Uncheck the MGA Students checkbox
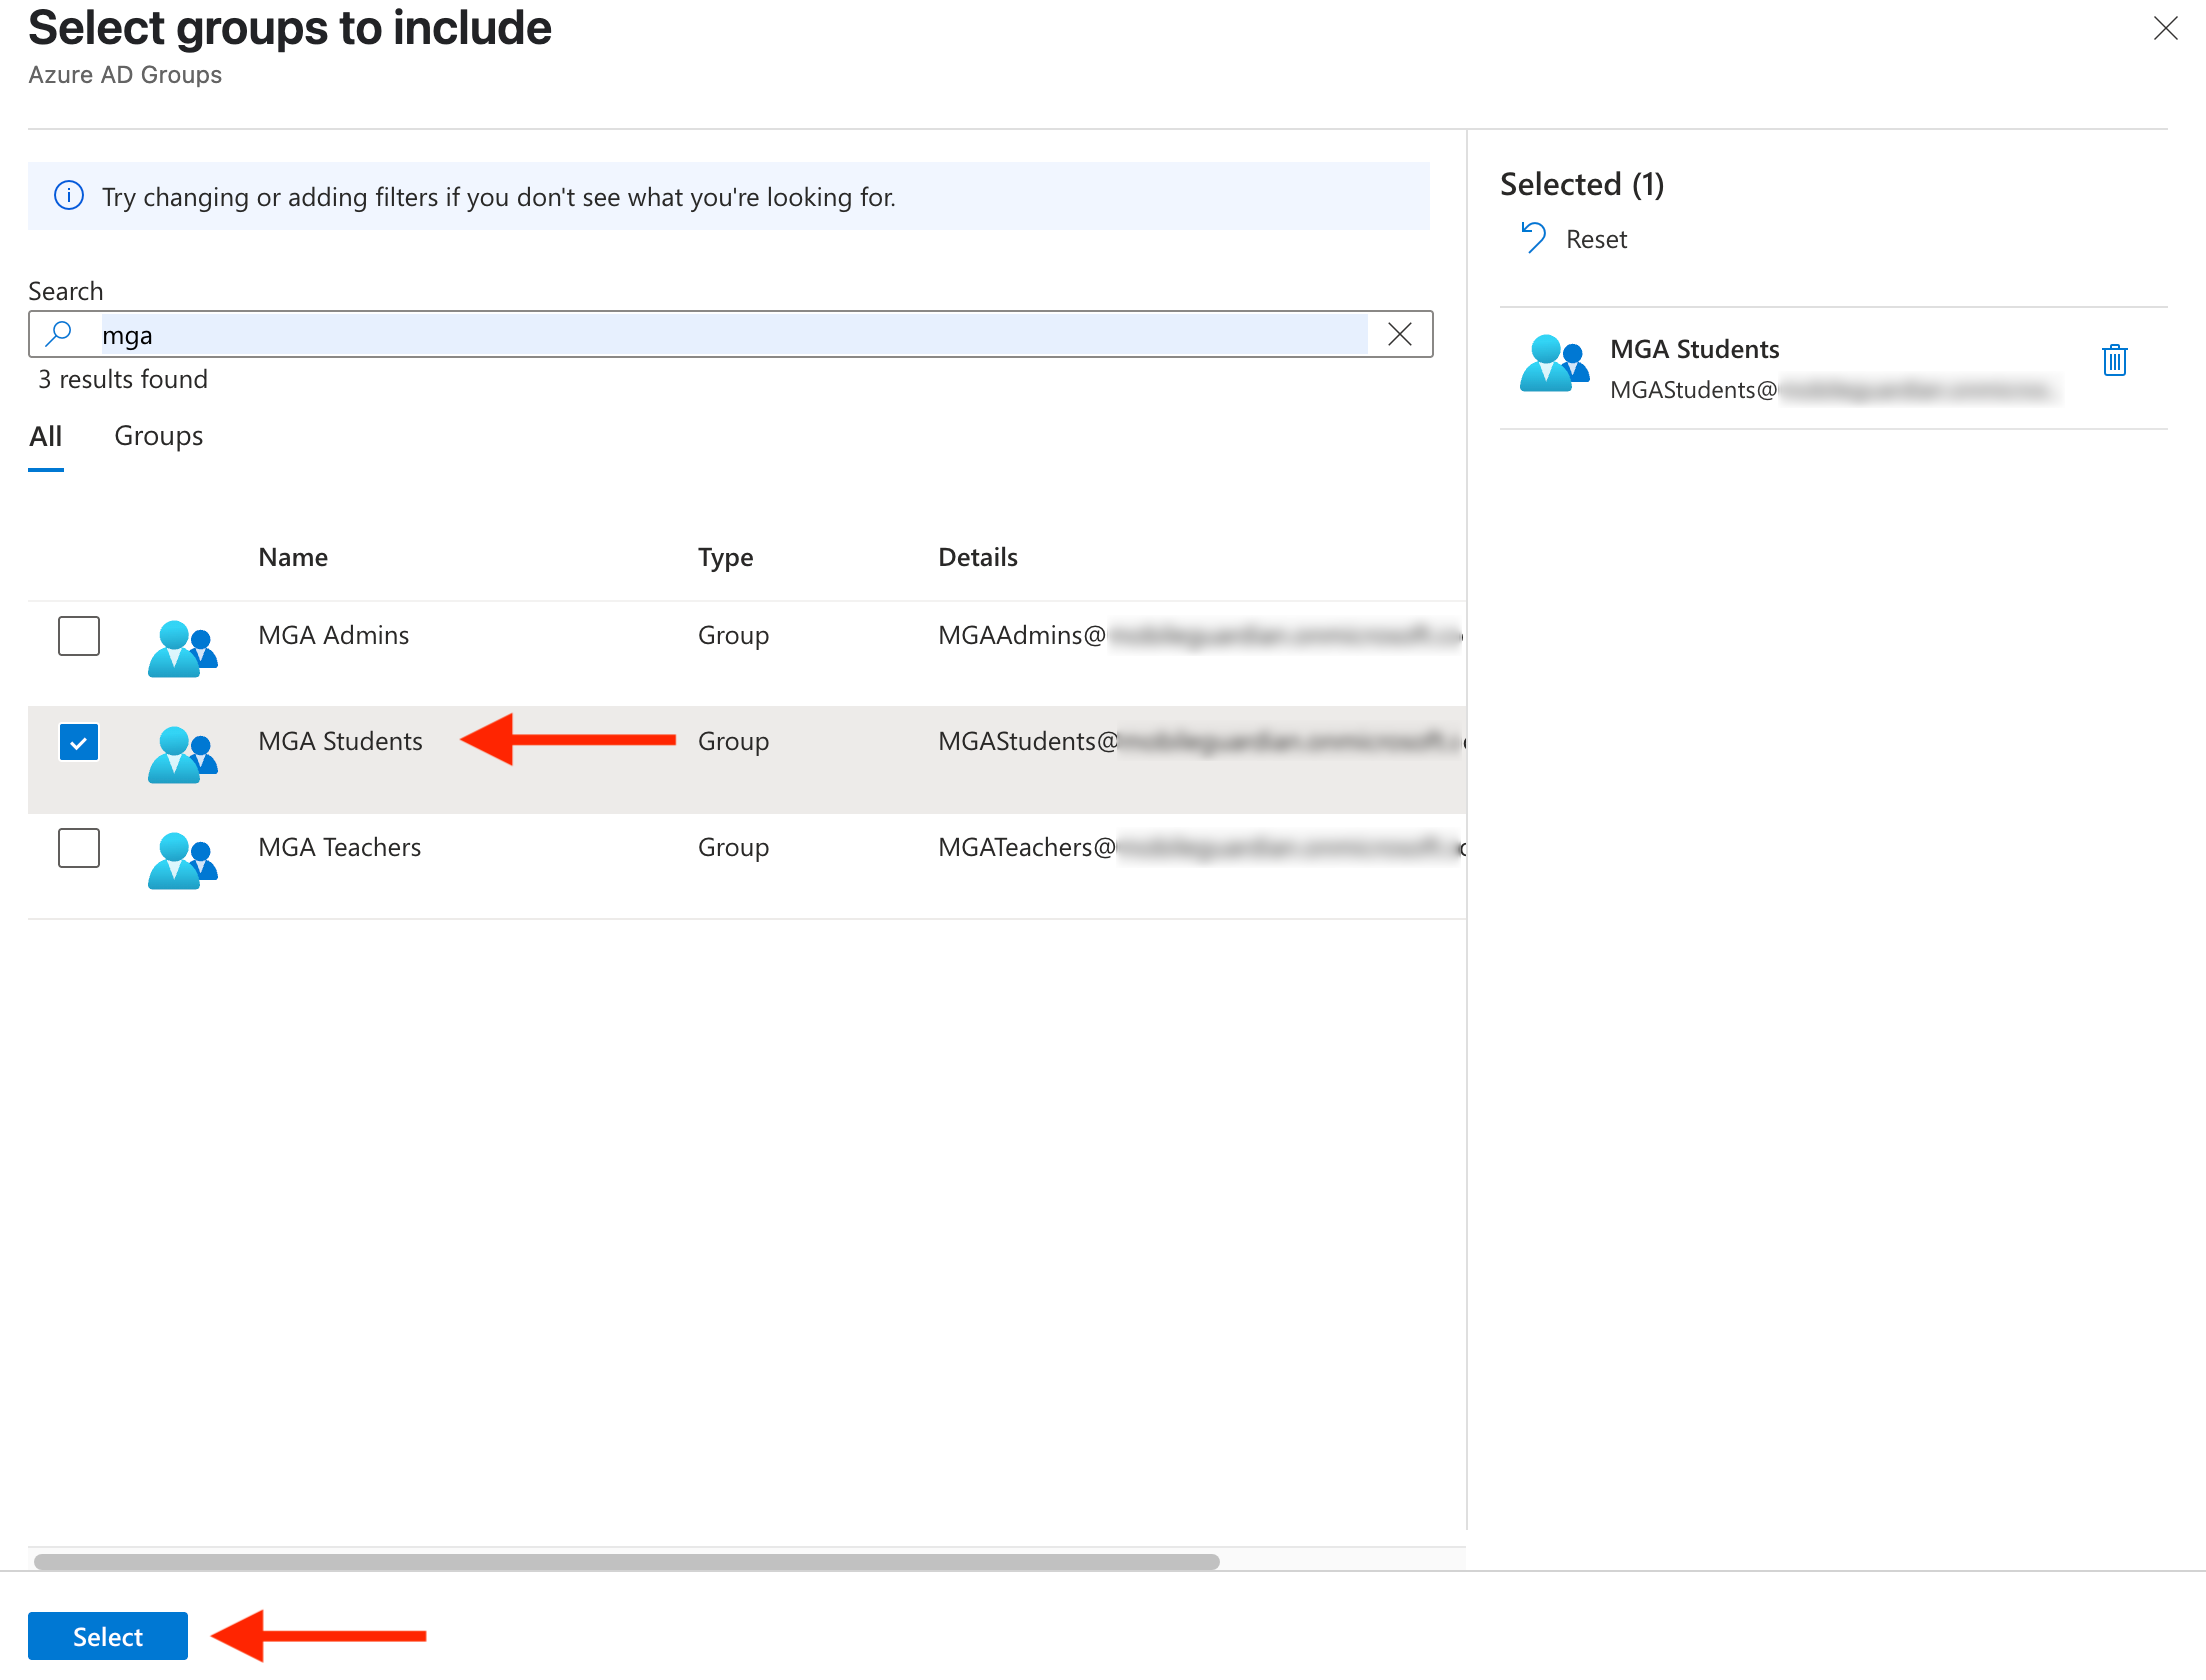2206x1680 pixels. [x=79, y=742]
